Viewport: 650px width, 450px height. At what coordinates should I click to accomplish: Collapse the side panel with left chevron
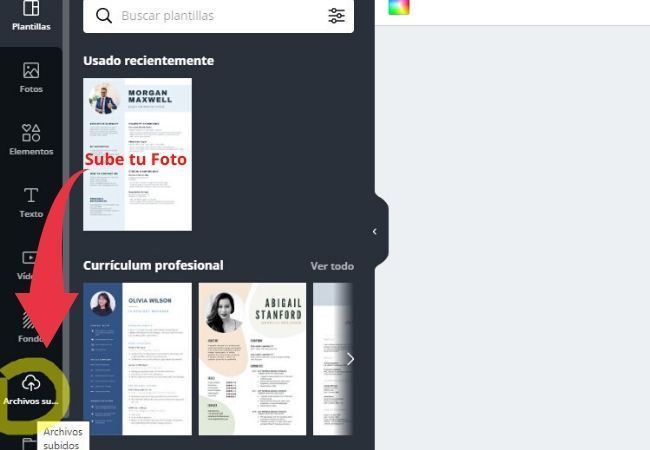pyautogui.click(x=374, y=231)
